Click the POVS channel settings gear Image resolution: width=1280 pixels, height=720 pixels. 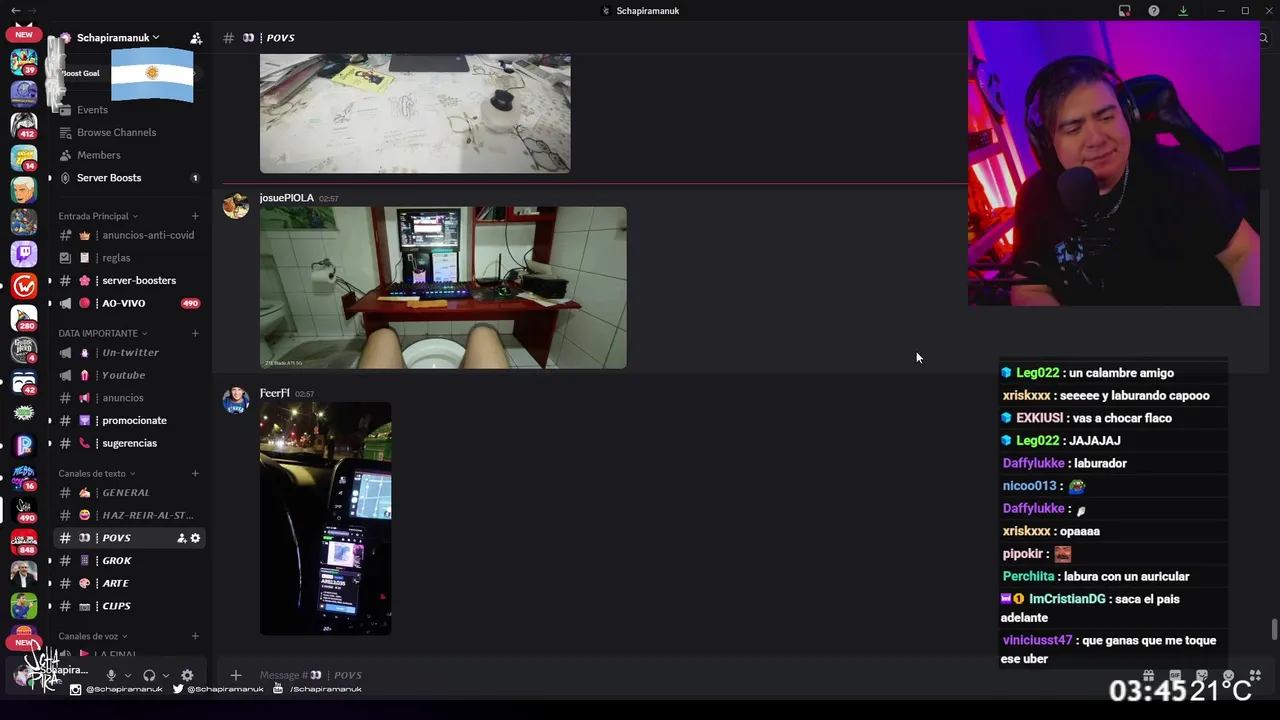195,538
